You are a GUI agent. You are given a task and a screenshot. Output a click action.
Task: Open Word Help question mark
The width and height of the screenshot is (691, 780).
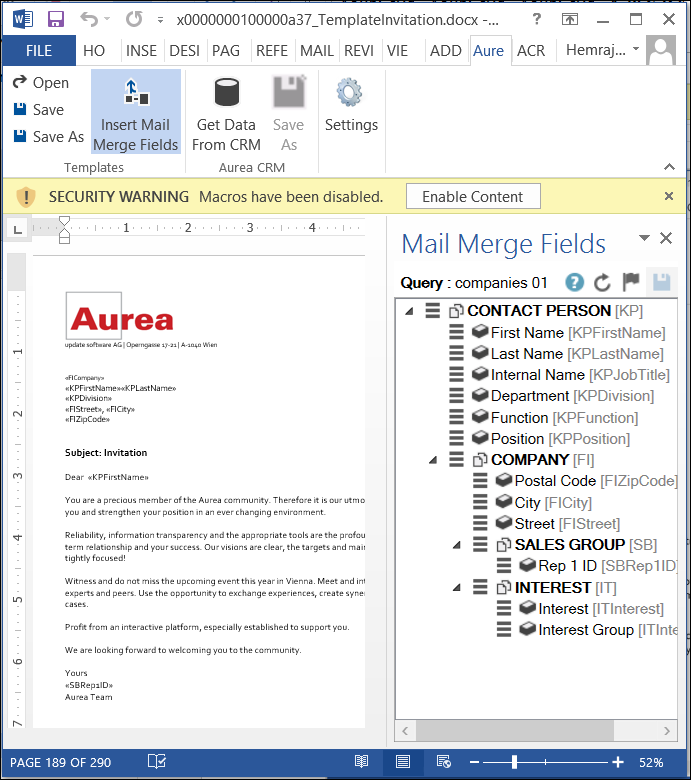[536, 19]
